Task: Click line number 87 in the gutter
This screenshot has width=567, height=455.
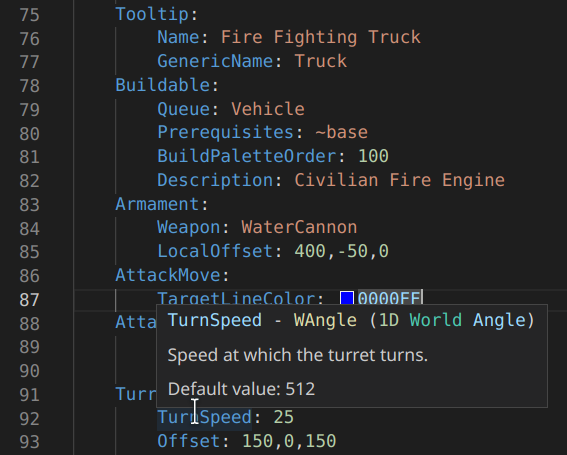Action: click(x=29, y=300)
